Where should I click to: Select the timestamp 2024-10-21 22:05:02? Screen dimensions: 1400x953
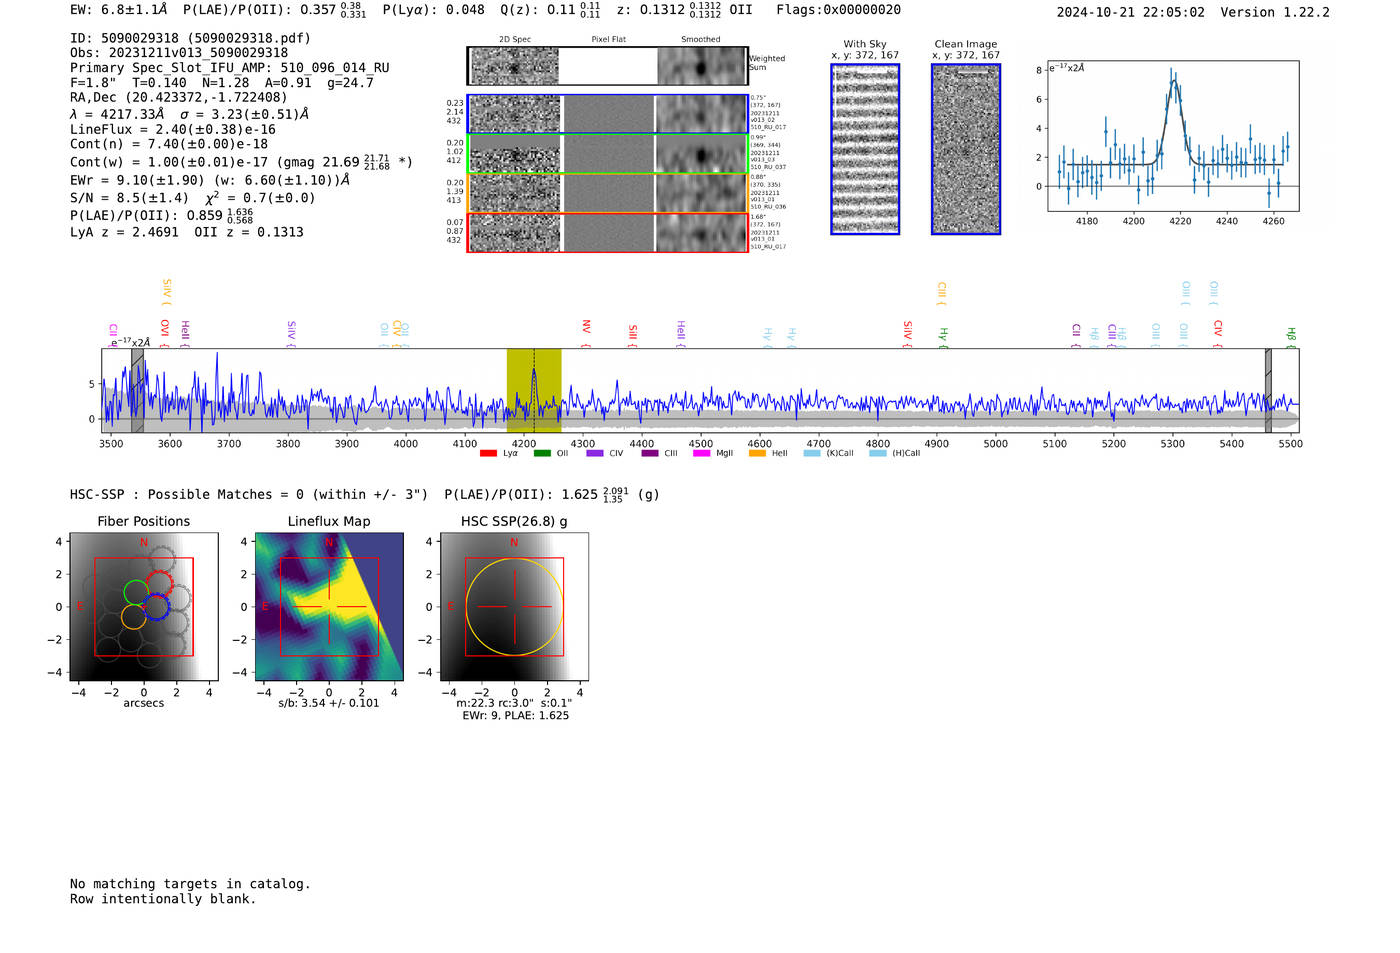1130,12
